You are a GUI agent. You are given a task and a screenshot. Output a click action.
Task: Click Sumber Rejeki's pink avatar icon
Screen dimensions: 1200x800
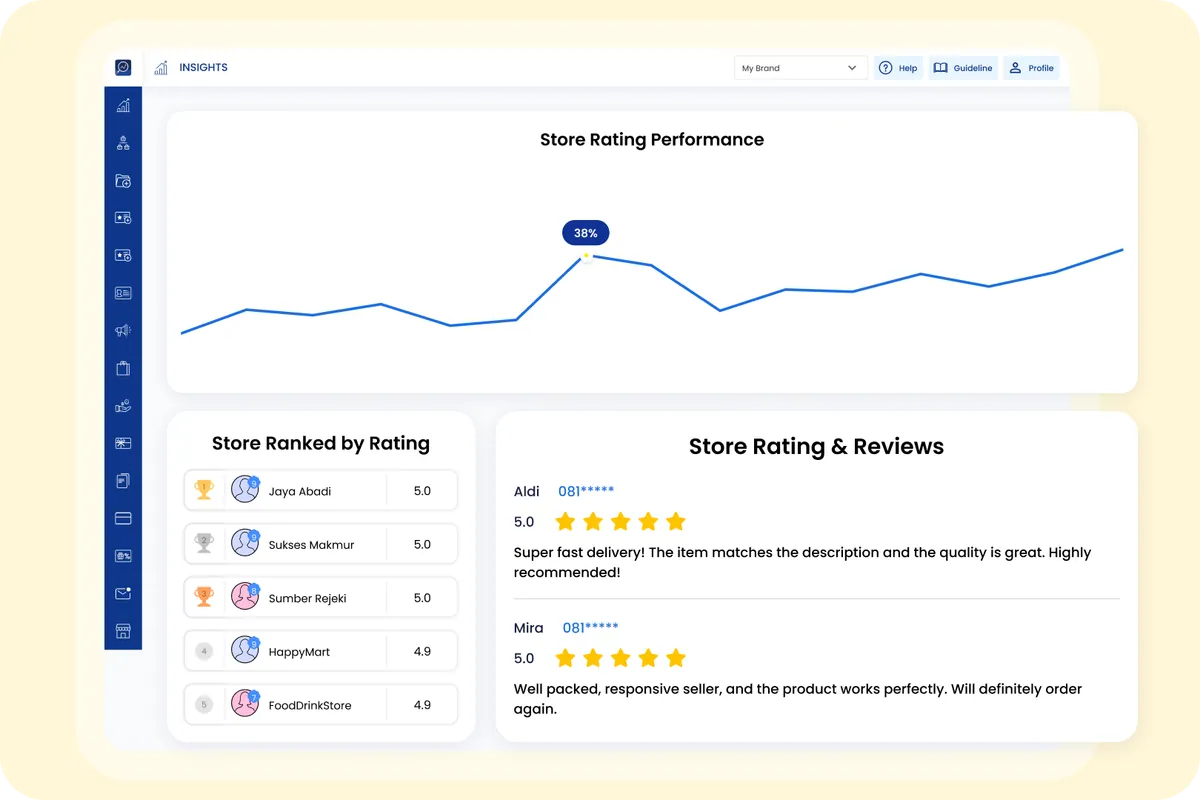[245, 596]
